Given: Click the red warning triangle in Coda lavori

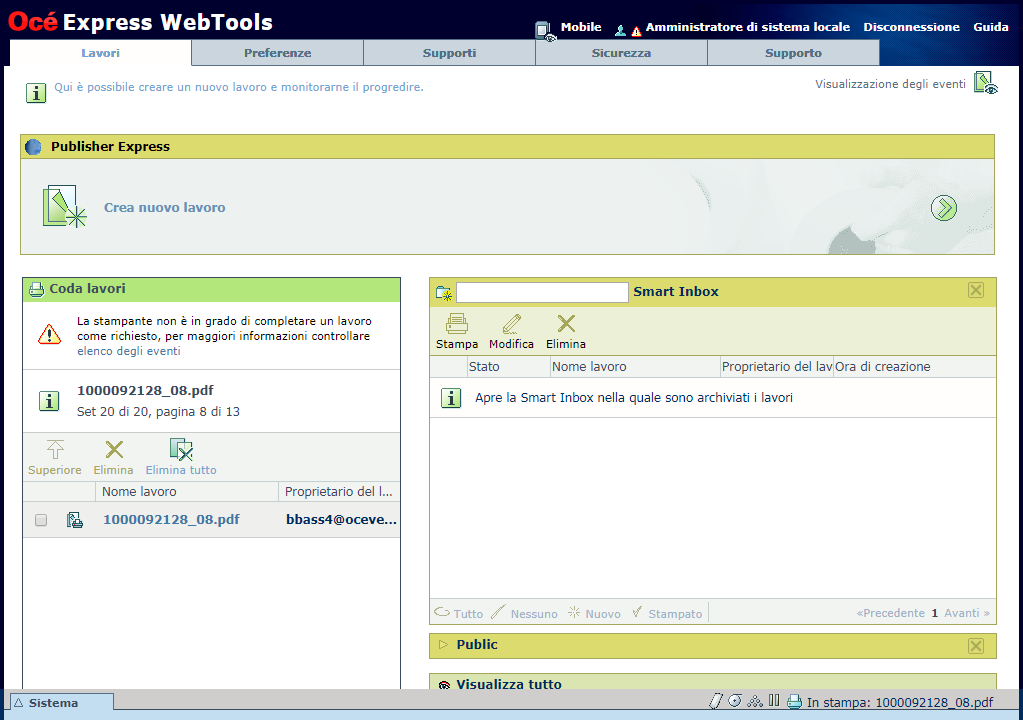Looking at the screenshot, I should click(49, 335).
